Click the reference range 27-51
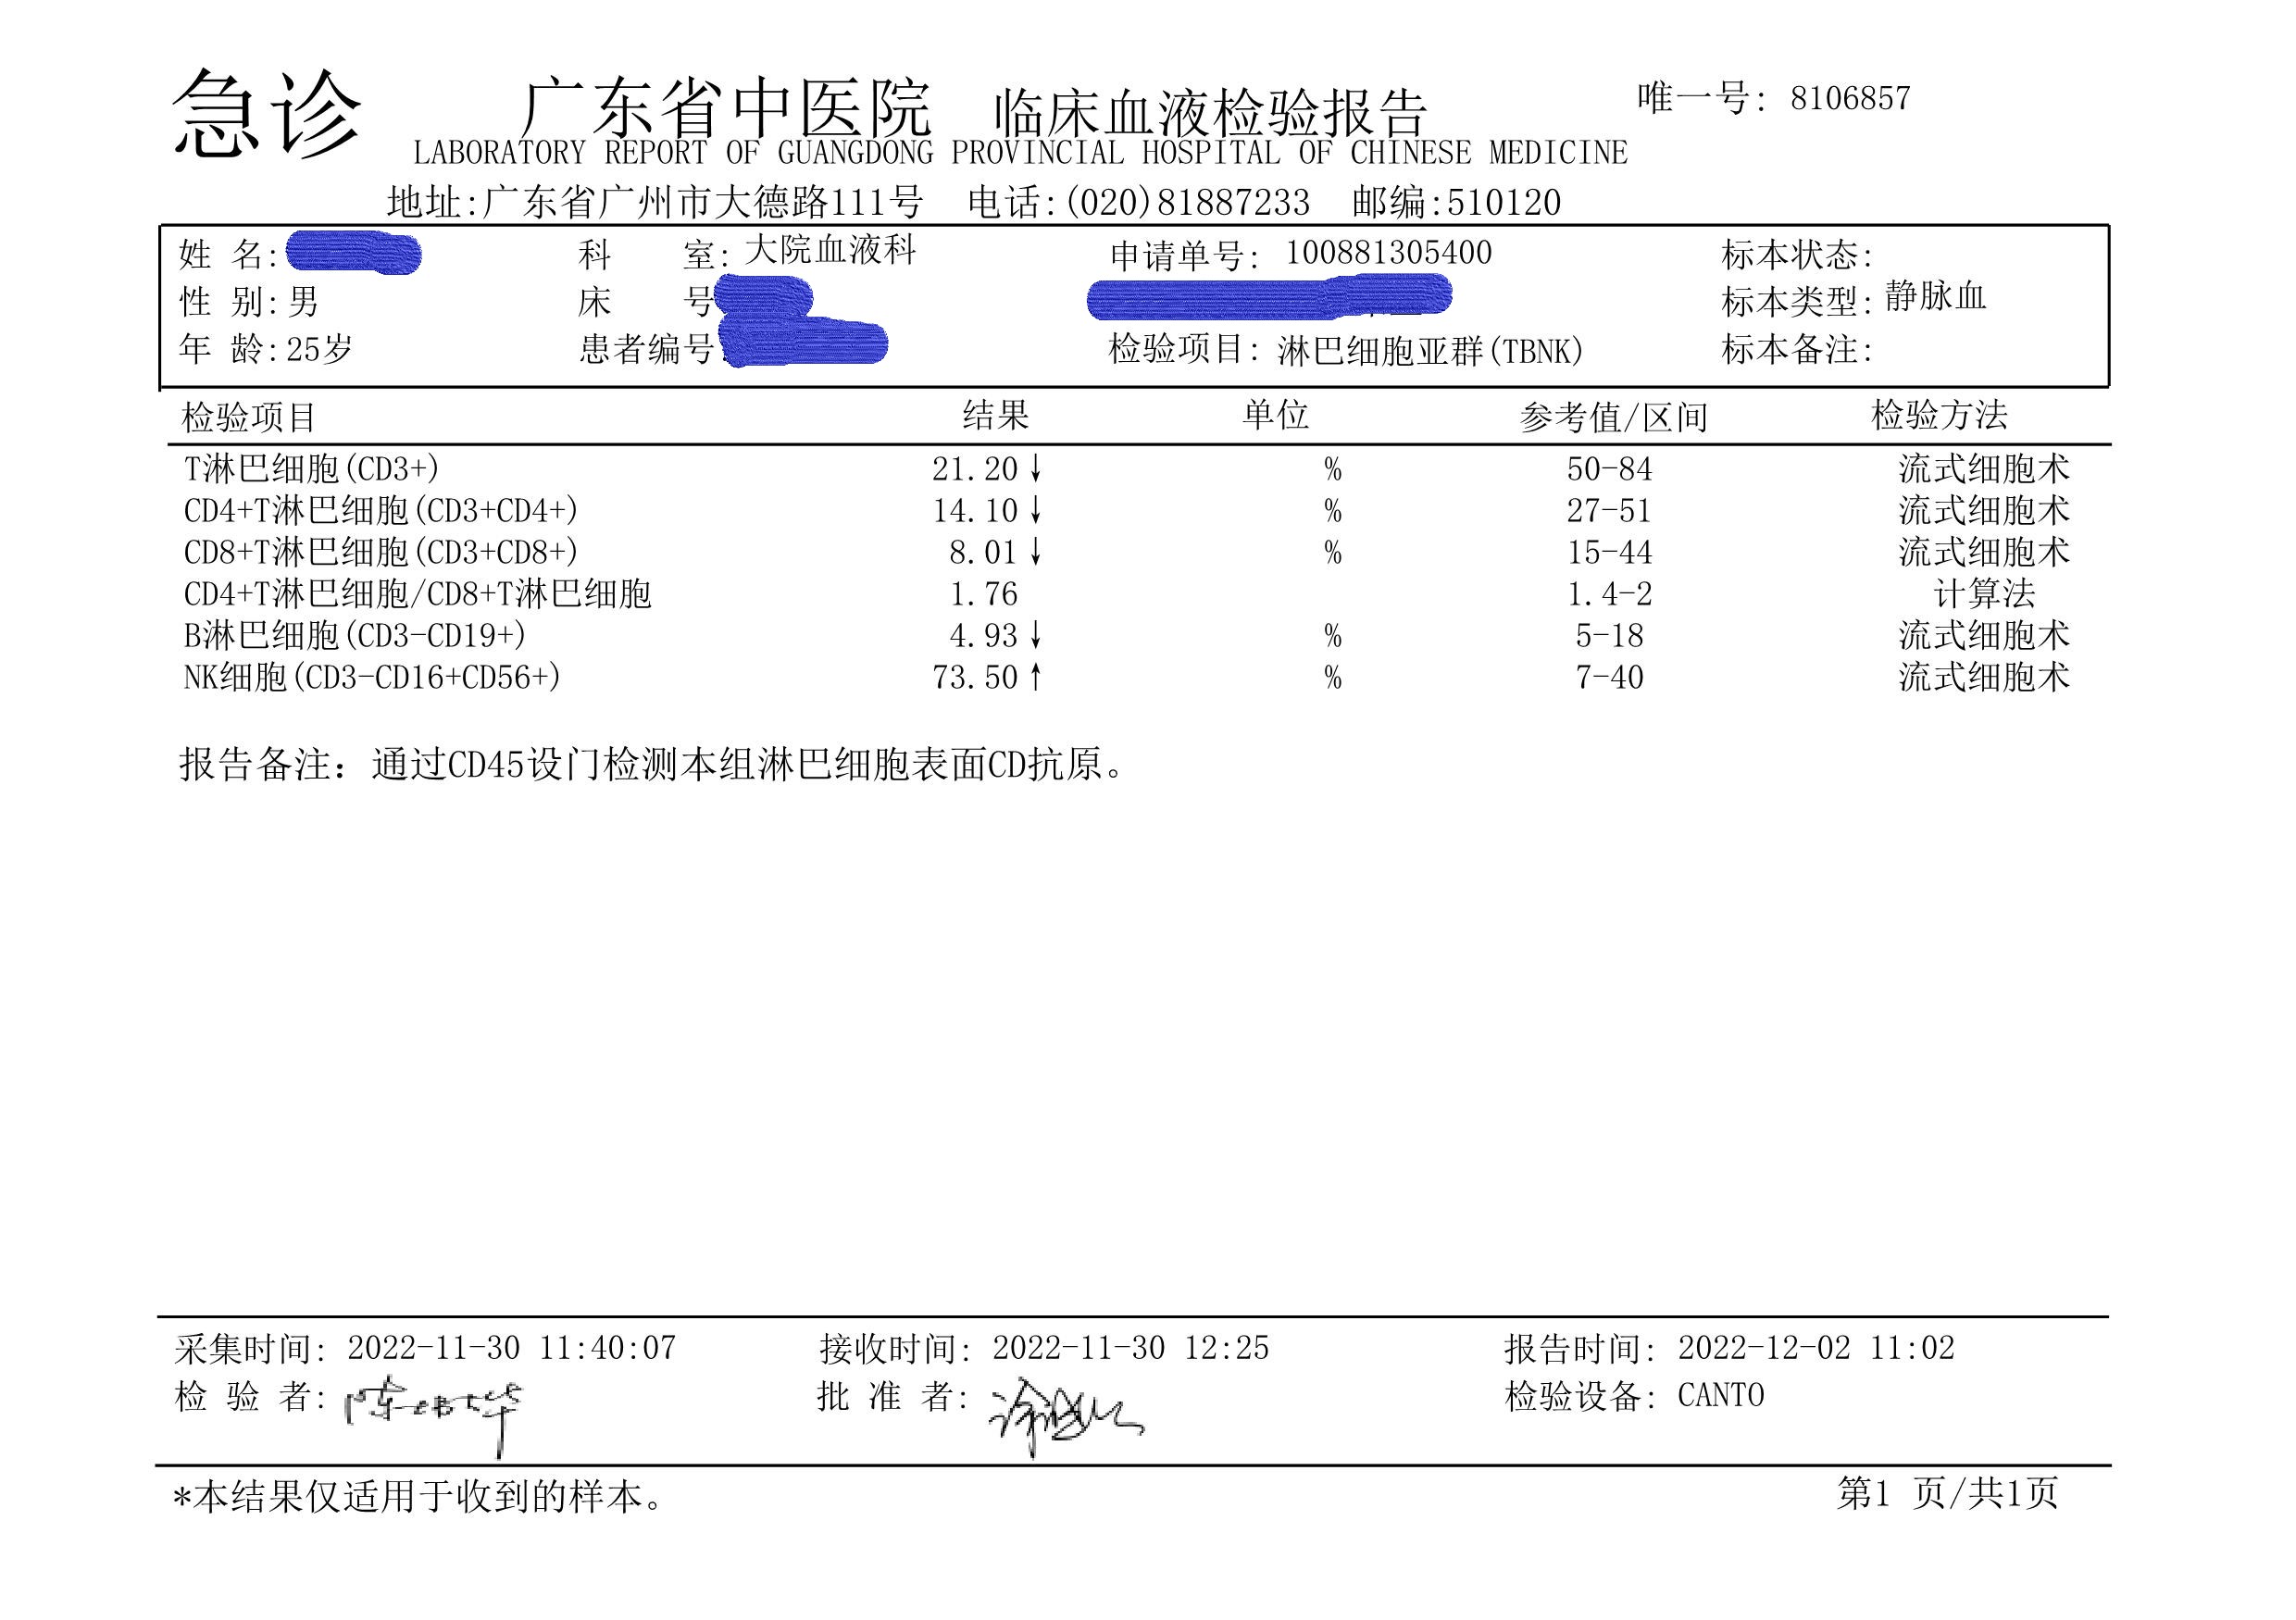The width and height of the screenshot is (2296, 1620). [x=1609, y=511]
